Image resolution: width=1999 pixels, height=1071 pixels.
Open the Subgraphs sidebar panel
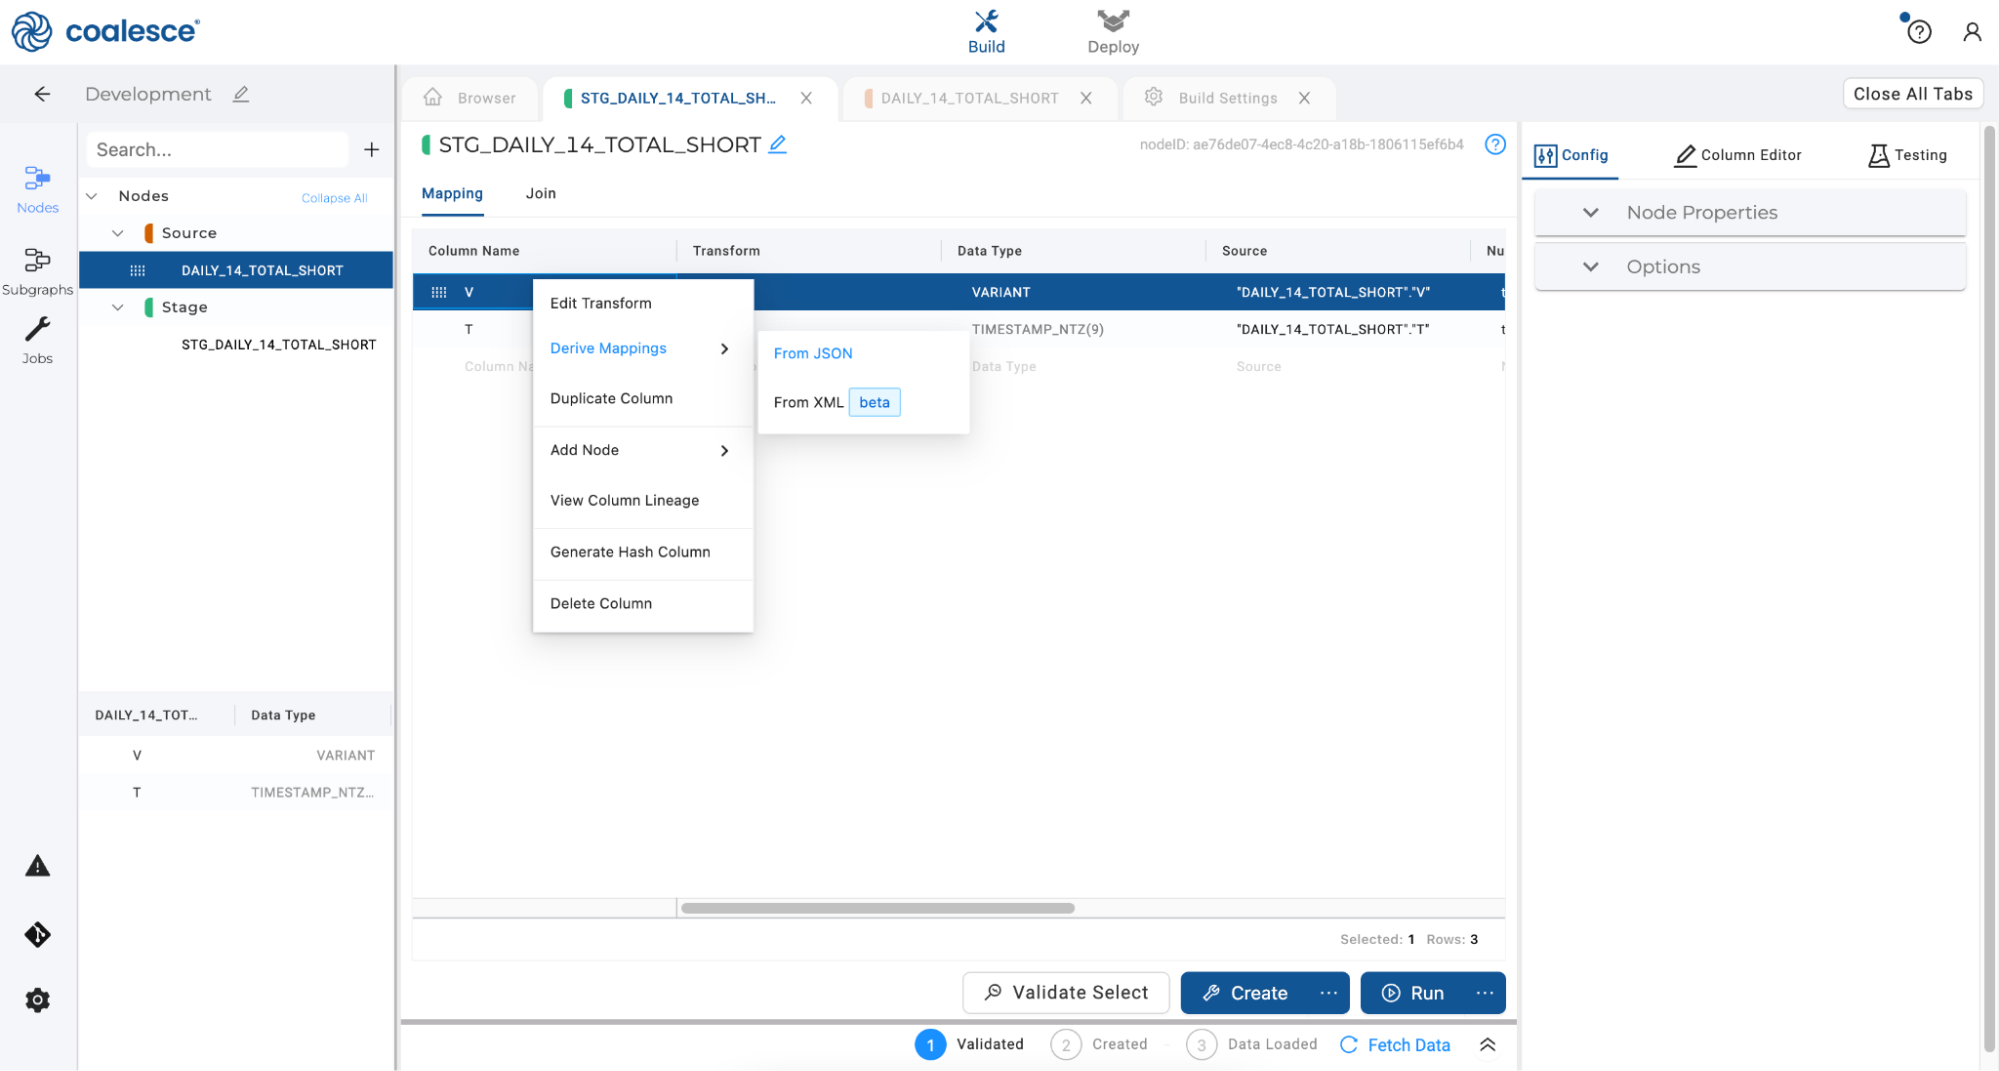[x=37, y=271]
